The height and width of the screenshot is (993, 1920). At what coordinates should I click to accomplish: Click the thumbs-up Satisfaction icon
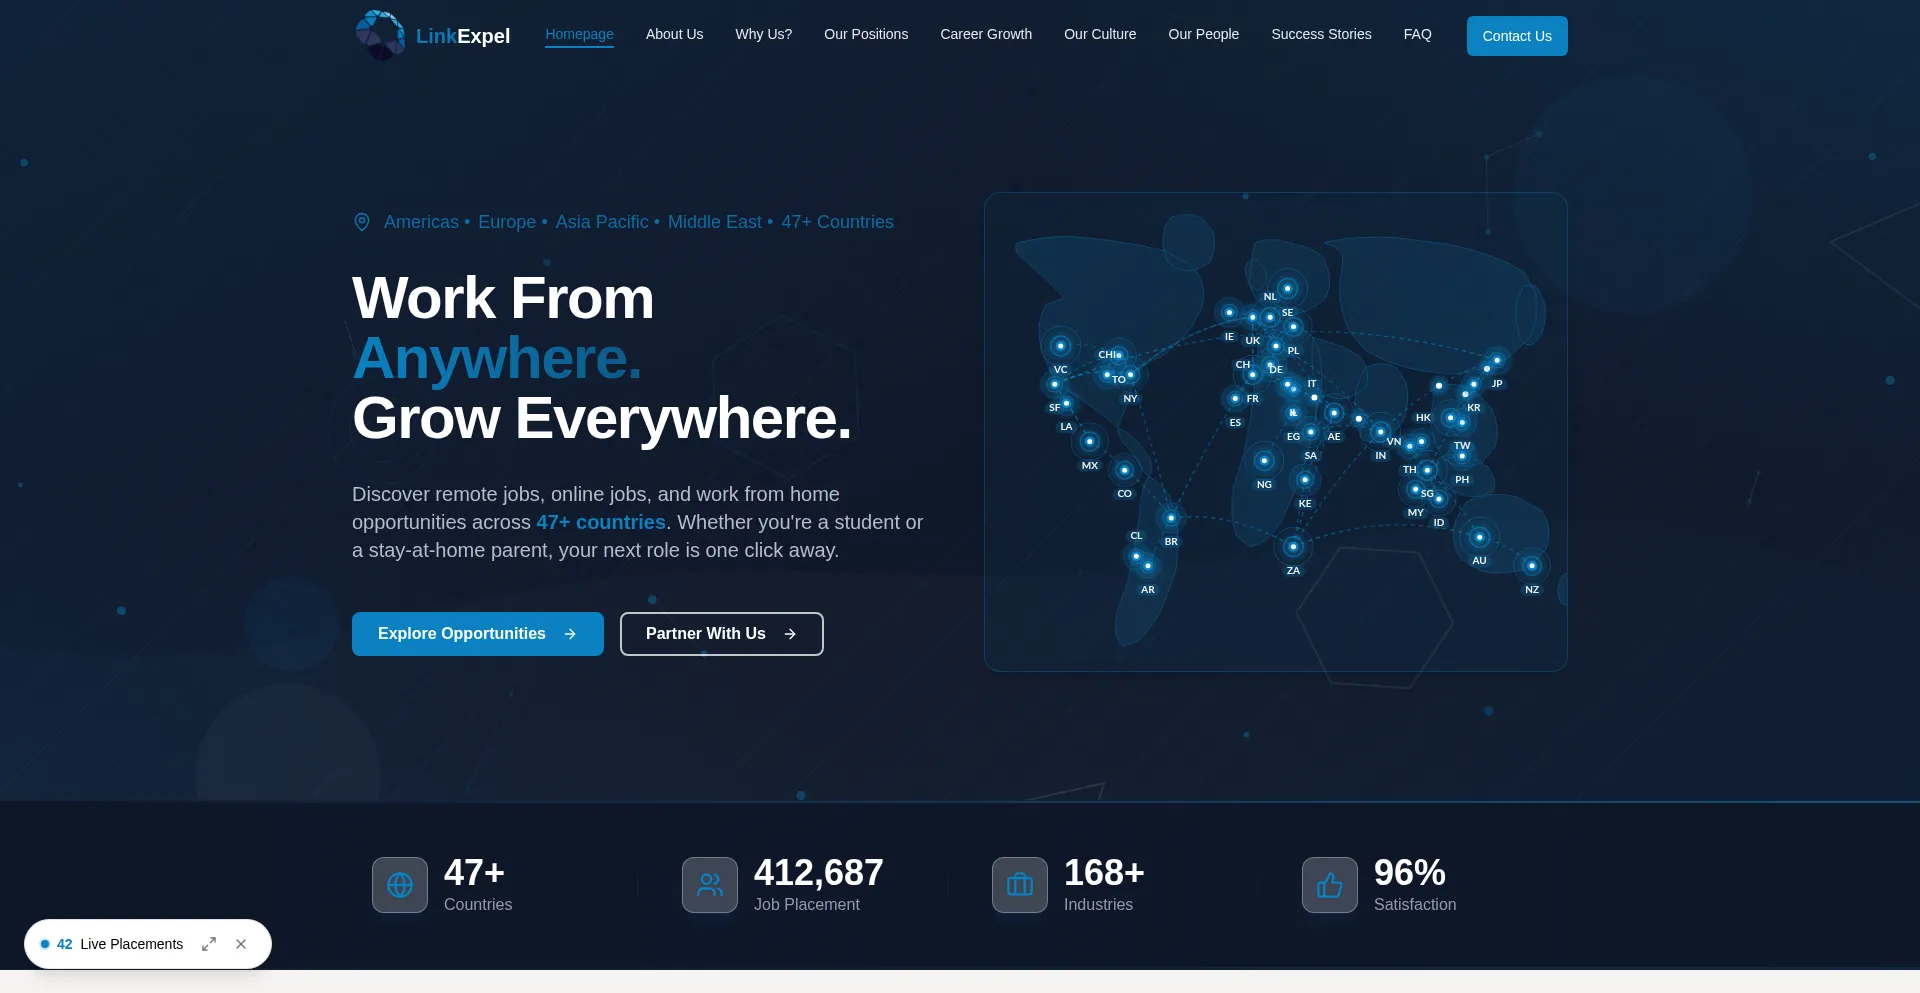pyautogui.click(x=1330, y=885)
